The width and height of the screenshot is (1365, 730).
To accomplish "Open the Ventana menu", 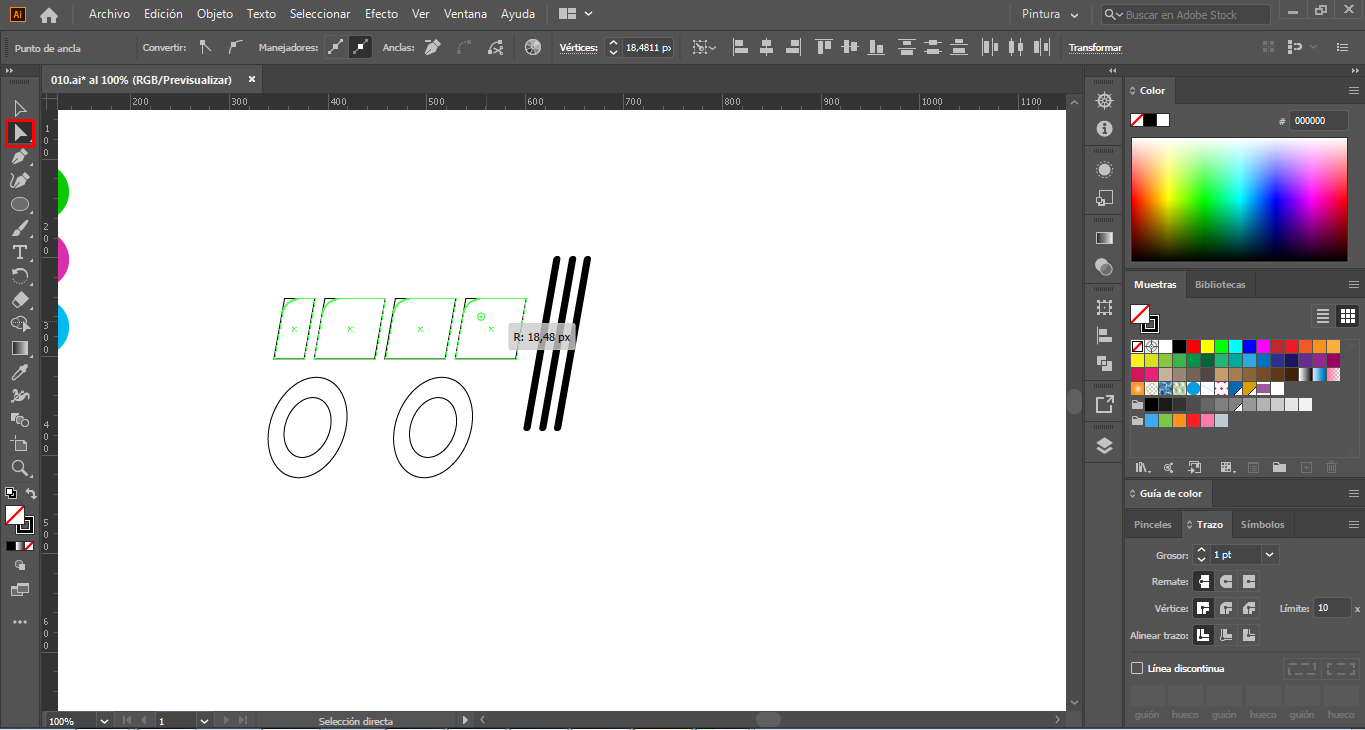I will pyautogui.click(x=466, y=14).
